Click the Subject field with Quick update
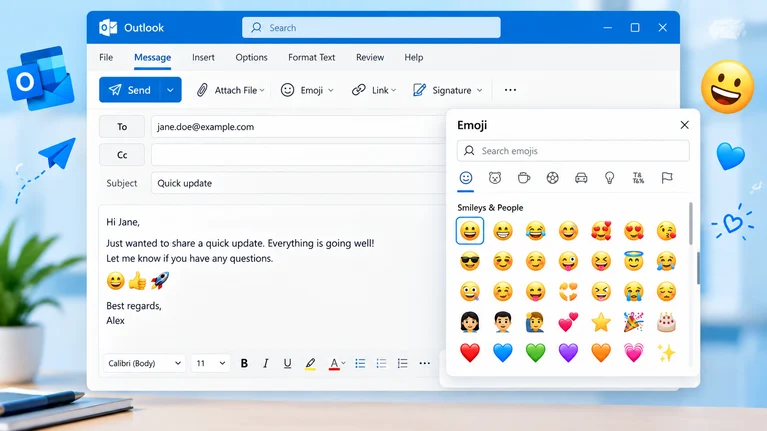The image size is (767, 431). (298, 183)
